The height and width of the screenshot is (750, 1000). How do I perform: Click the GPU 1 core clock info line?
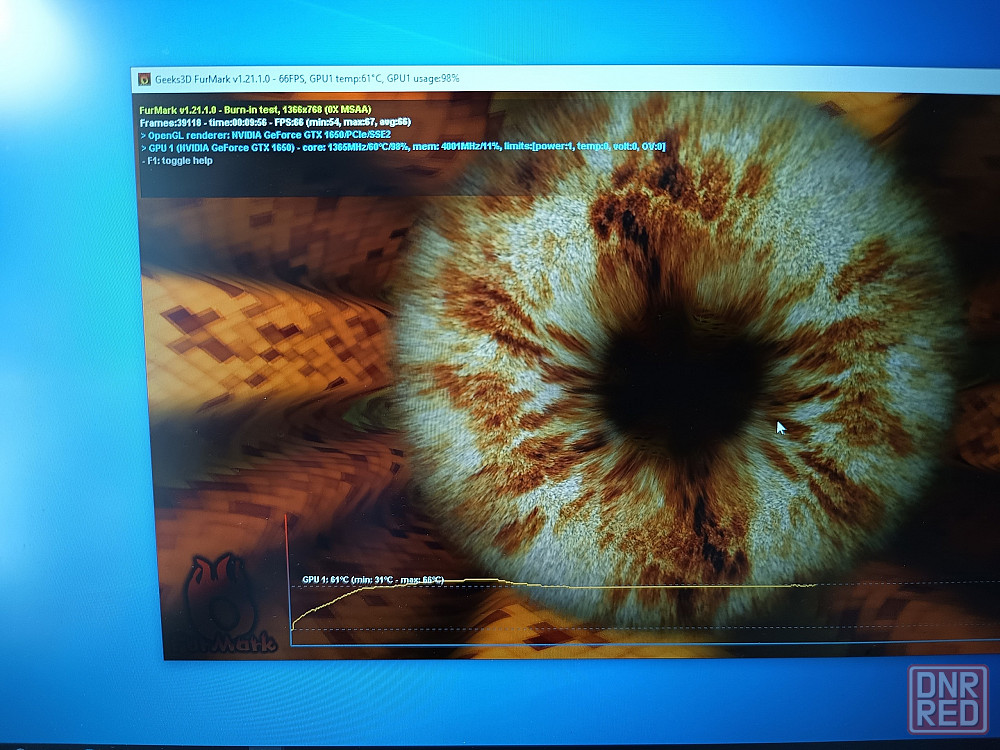coord(400,147)
